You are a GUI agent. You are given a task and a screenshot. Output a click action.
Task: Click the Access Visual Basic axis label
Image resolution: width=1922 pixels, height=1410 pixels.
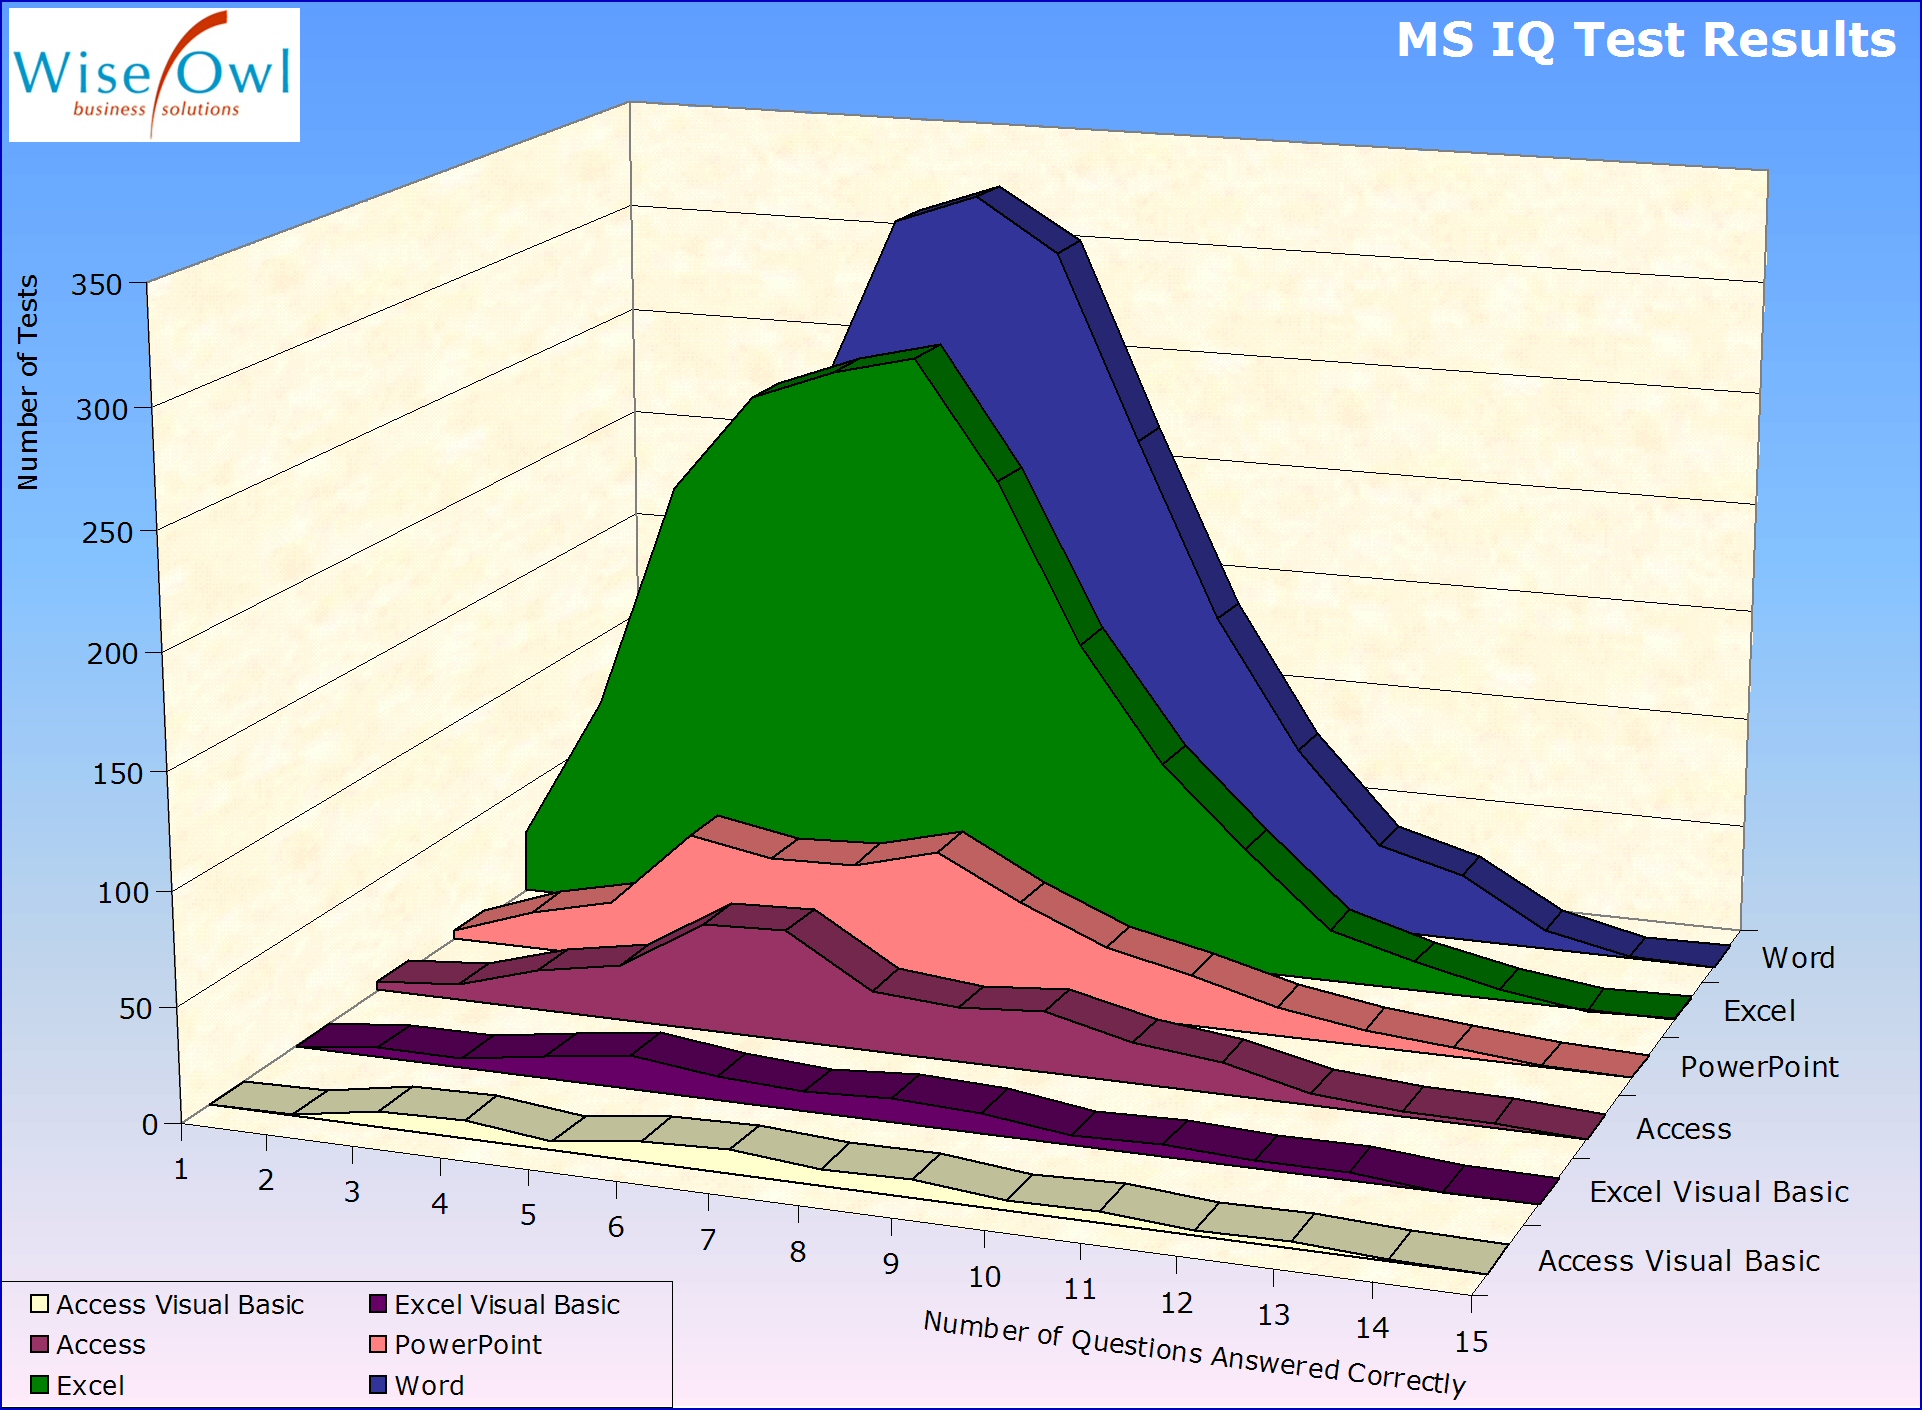click(1678, 1261)
